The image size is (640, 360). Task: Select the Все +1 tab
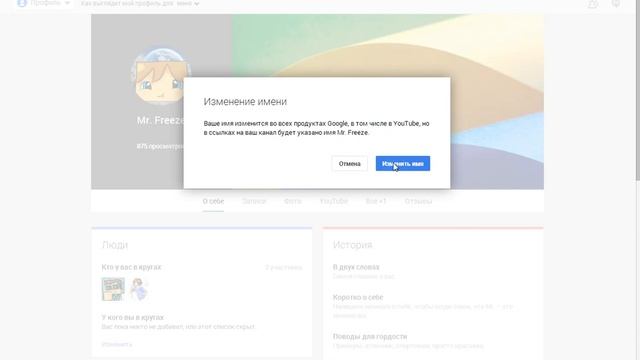(x=376, y=201)
